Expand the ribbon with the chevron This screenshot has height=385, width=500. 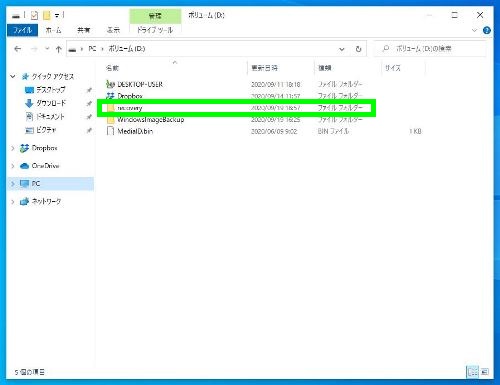pos(474,30)
